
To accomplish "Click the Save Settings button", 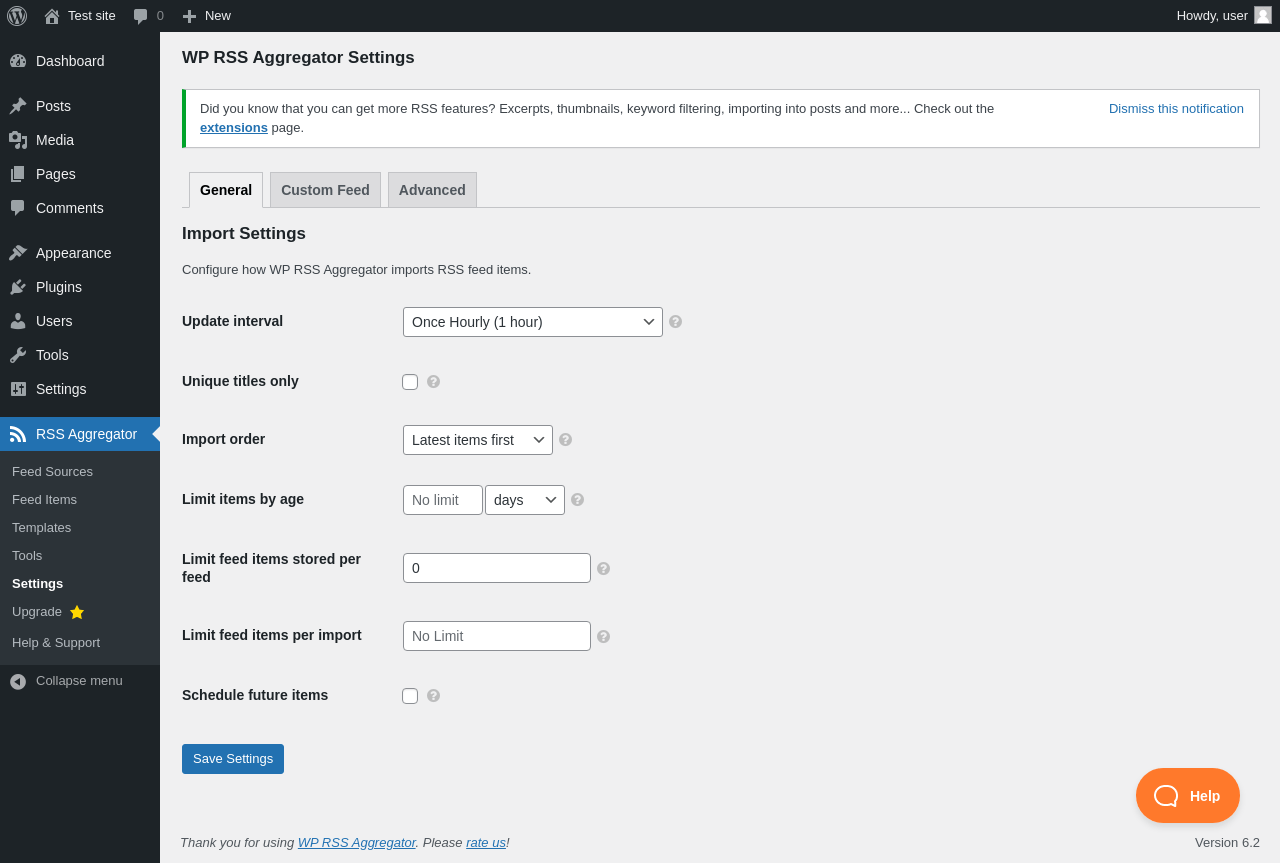I will (x=233, y=759).
